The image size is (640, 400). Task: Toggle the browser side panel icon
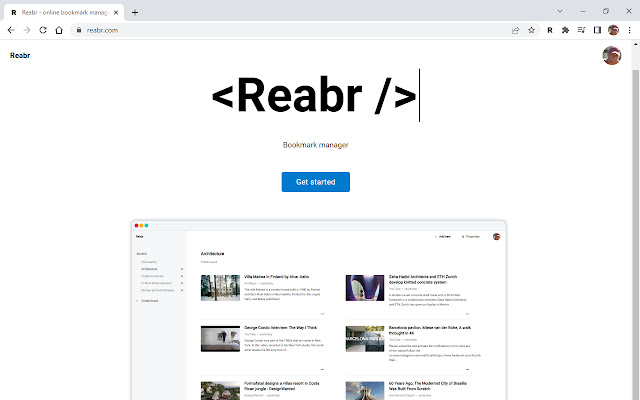597,30
